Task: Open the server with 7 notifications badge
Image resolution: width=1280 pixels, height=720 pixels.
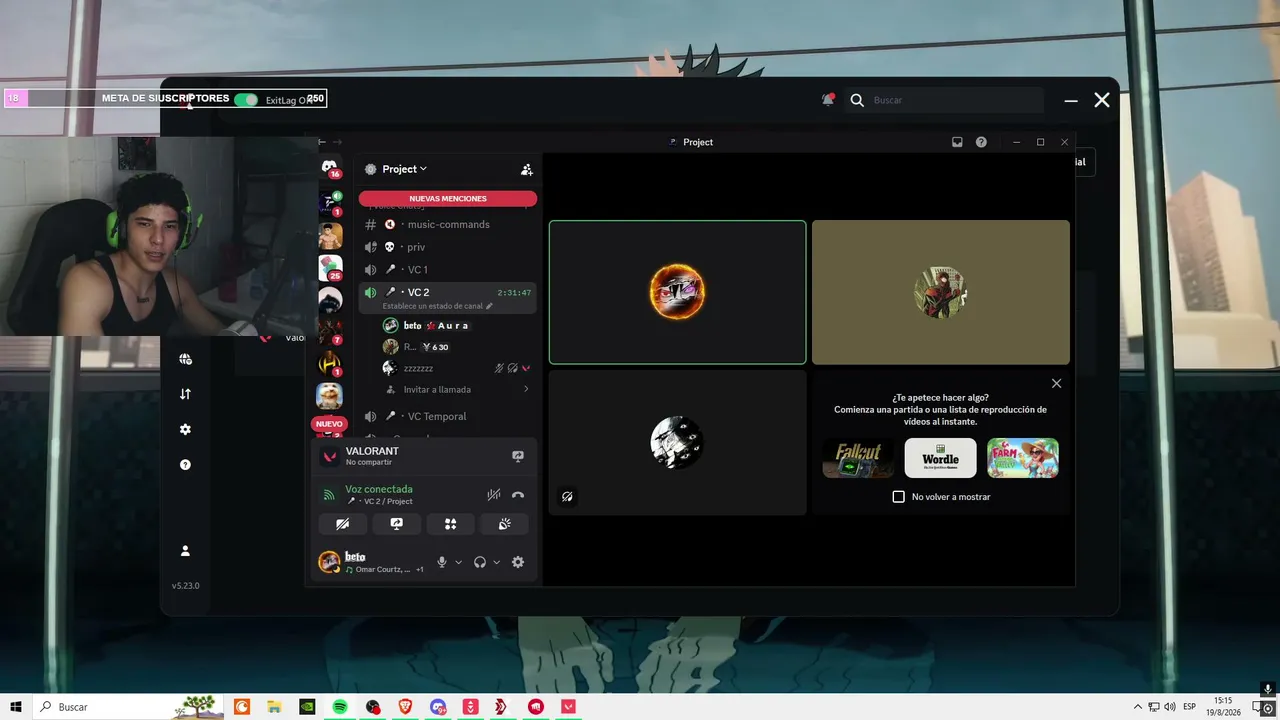Action: [x=330, y=331]
